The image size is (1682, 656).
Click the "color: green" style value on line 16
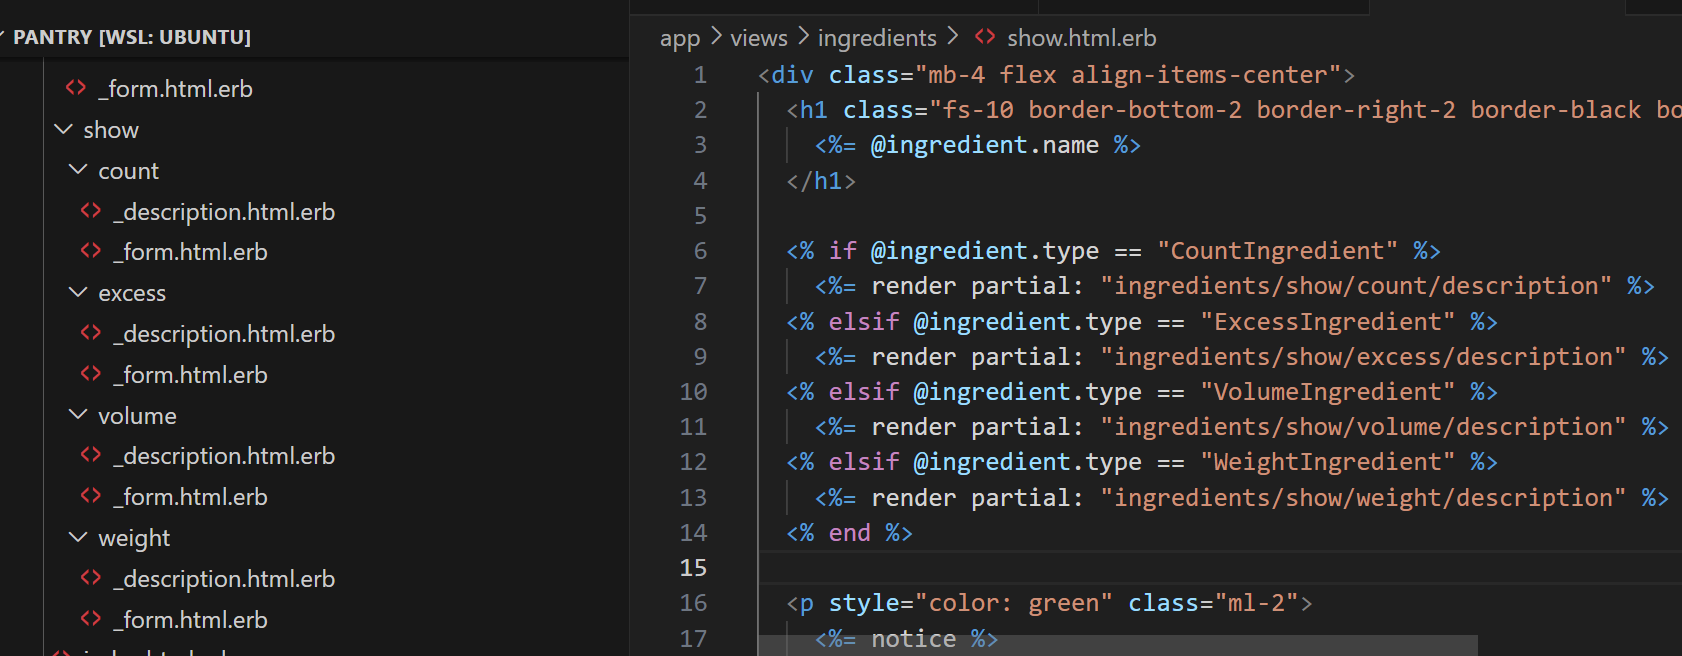tap(1013, 603)
